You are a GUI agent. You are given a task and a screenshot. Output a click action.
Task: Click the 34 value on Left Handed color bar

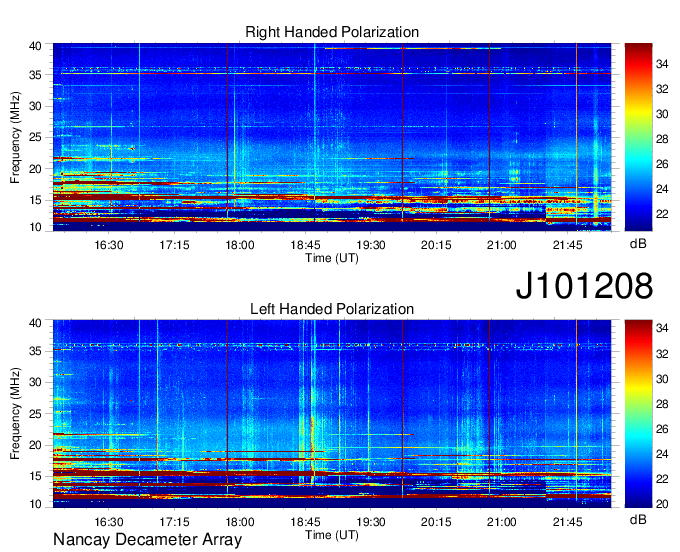(662, 328)
